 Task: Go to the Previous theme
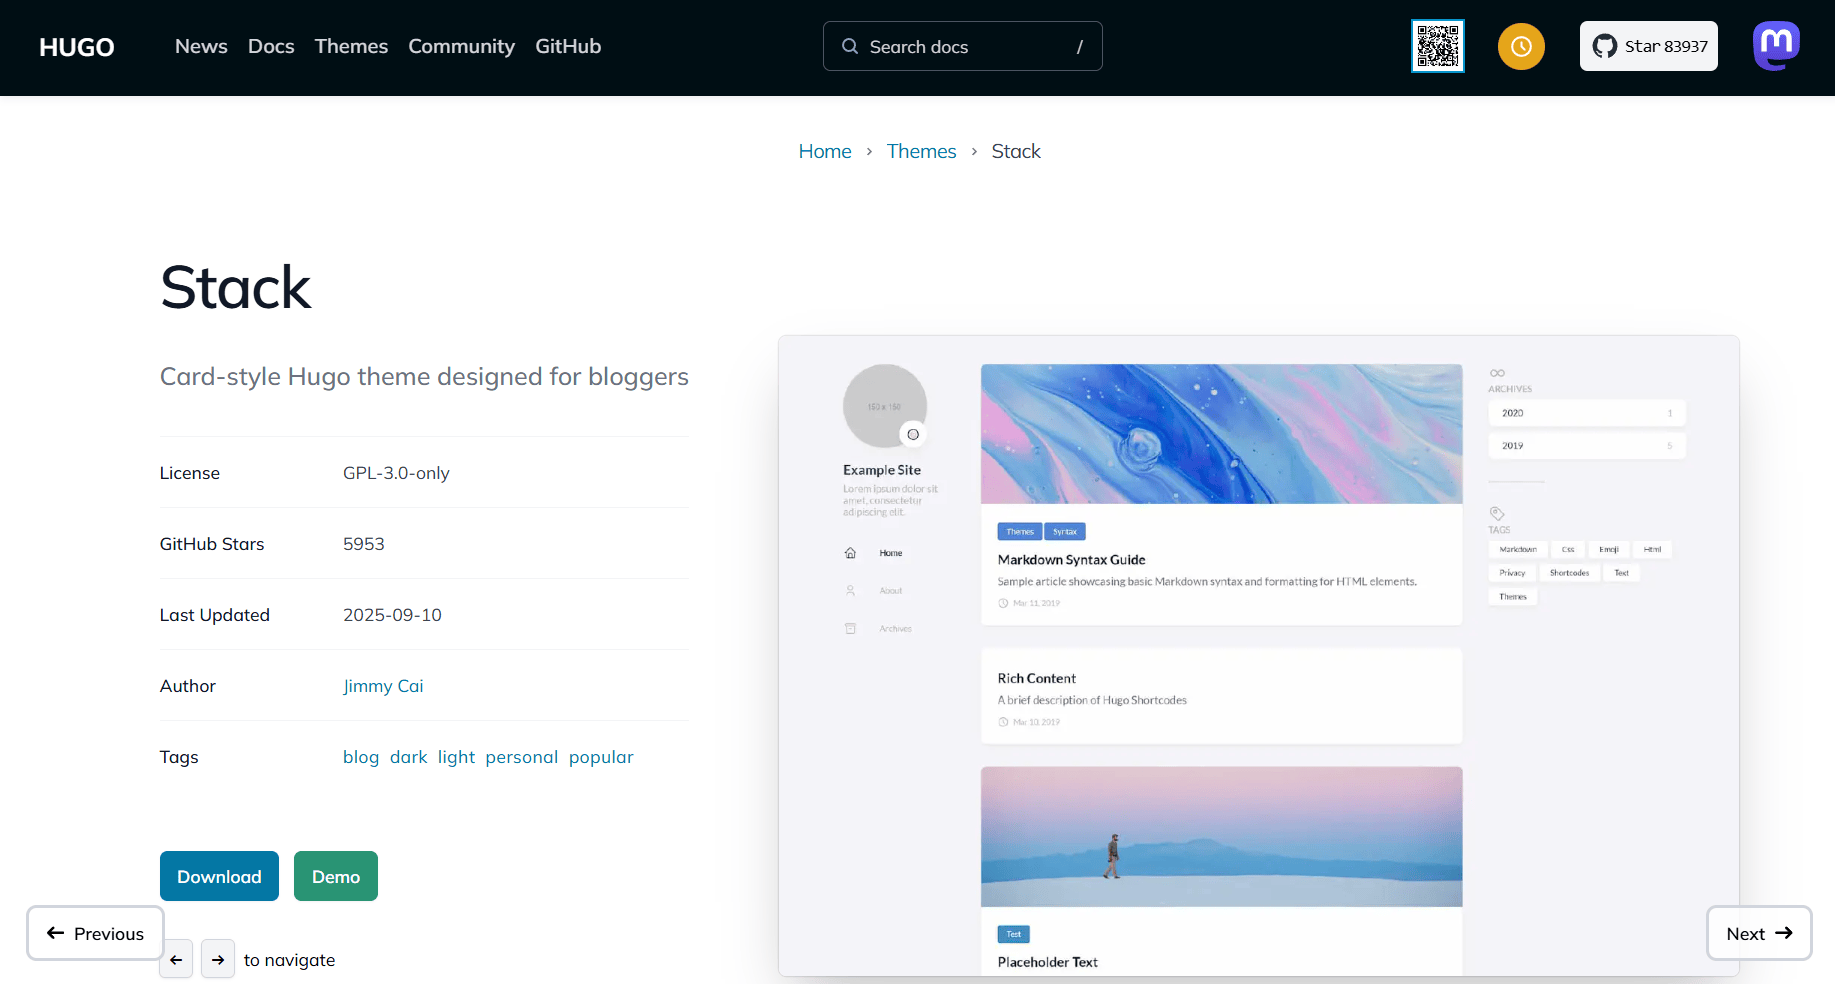95,933
